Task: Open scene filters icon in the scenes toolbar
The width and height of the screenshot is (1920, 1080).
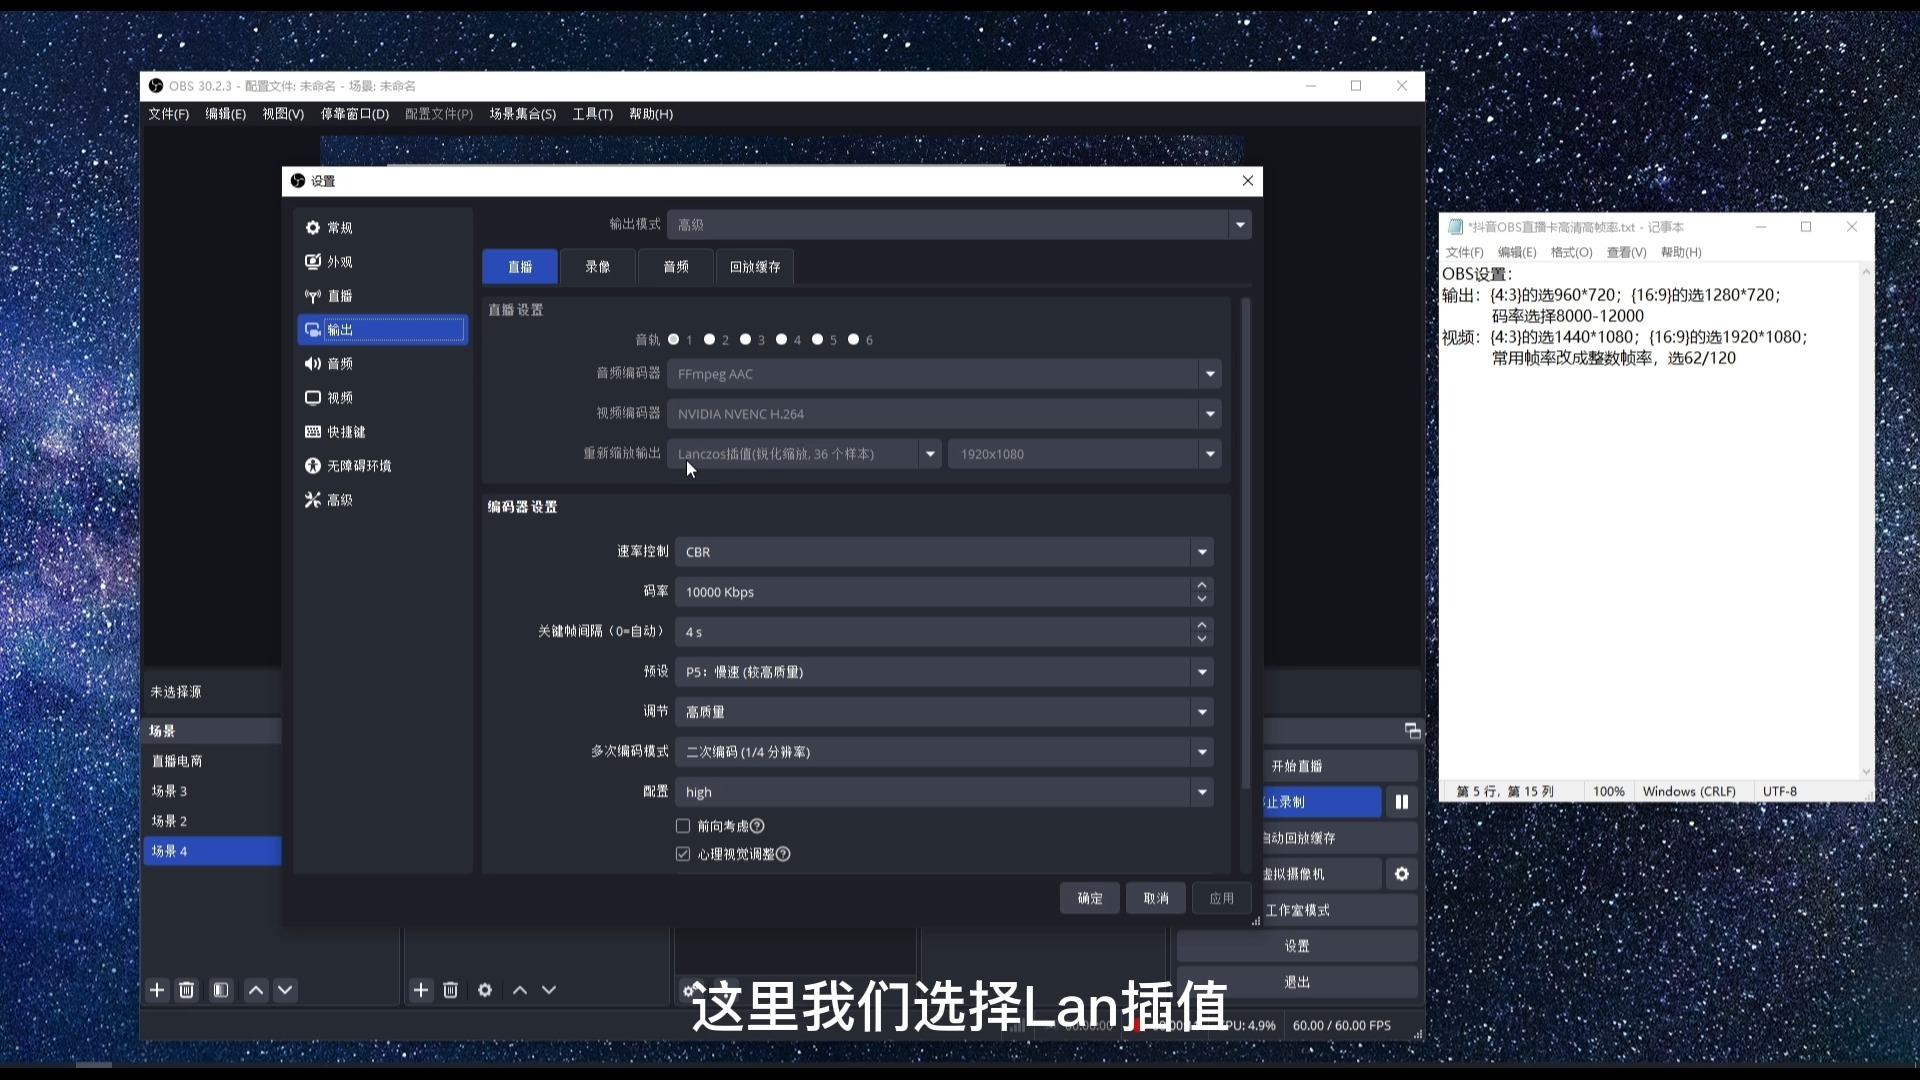Action: click(x=221, y=990)
